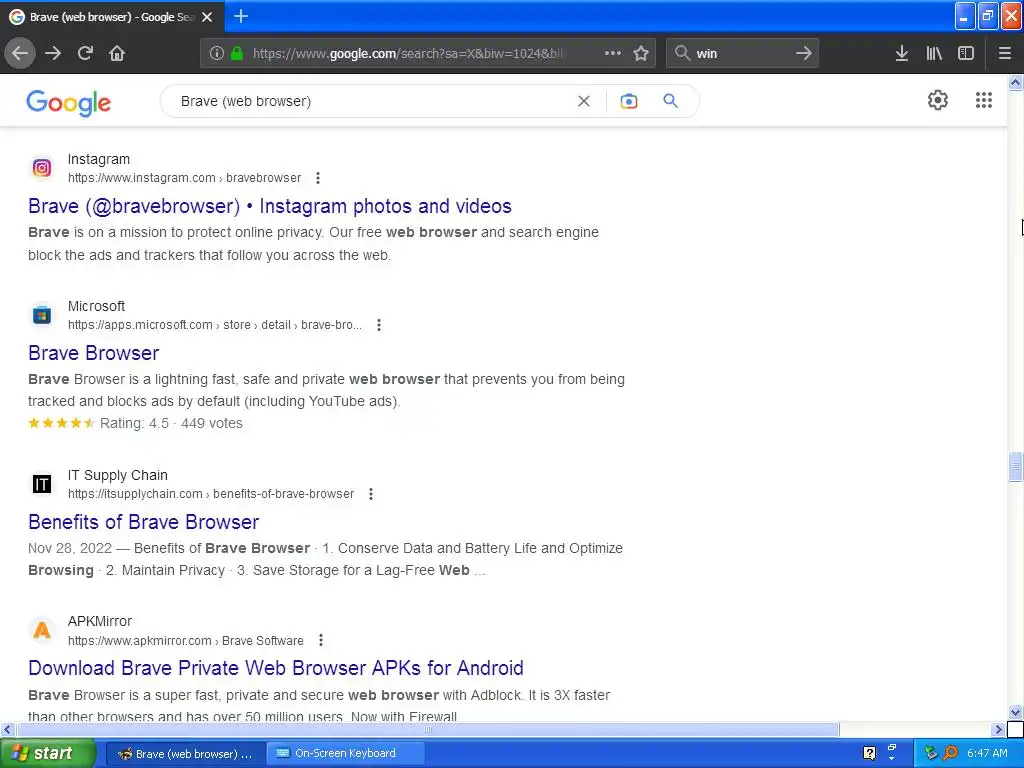Open the Downloads panel
The width and height of the screenshot is (1024, 768).
click(902, 54)
